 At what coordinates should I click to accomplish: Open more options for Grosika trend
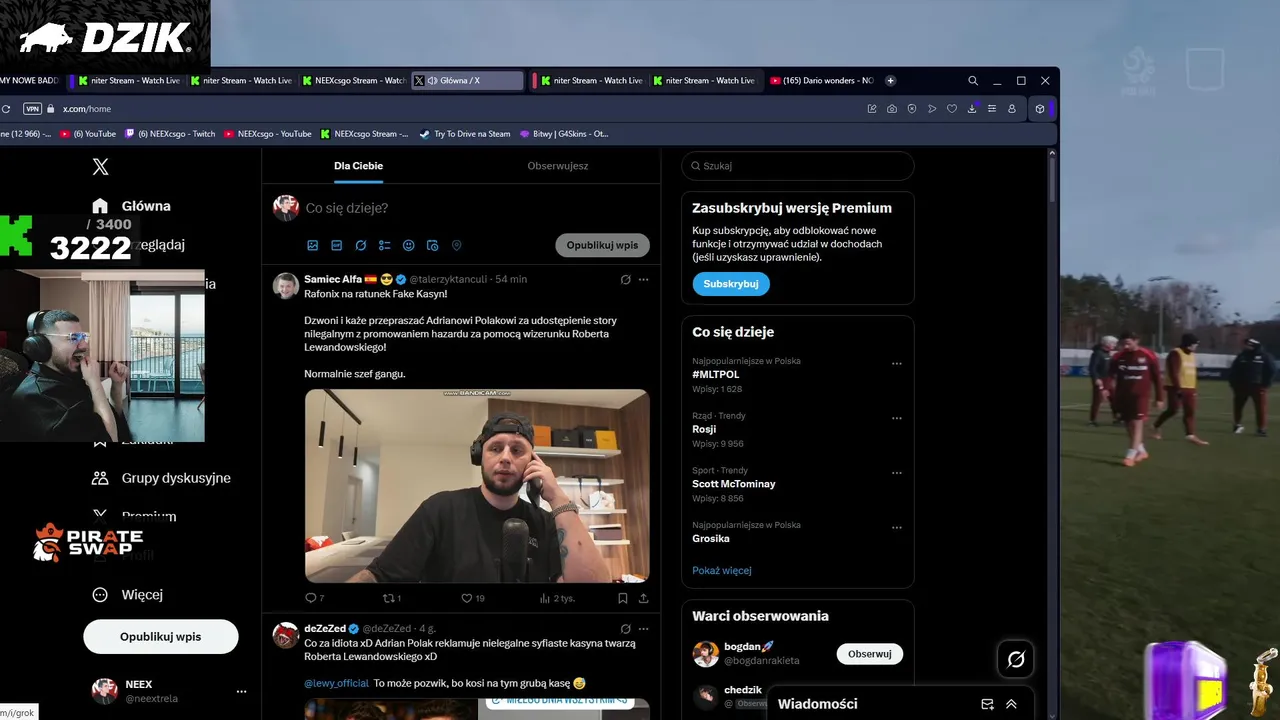coord(897,527)
